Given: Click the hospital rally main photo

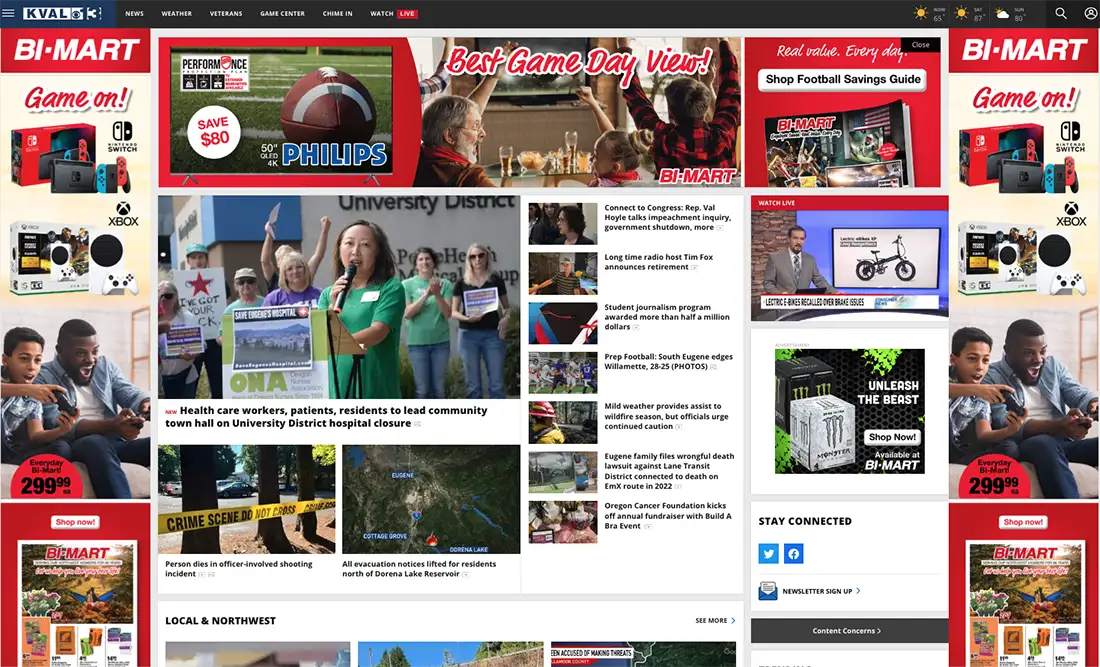Looking at the screenshot, I should click(339, 297).
